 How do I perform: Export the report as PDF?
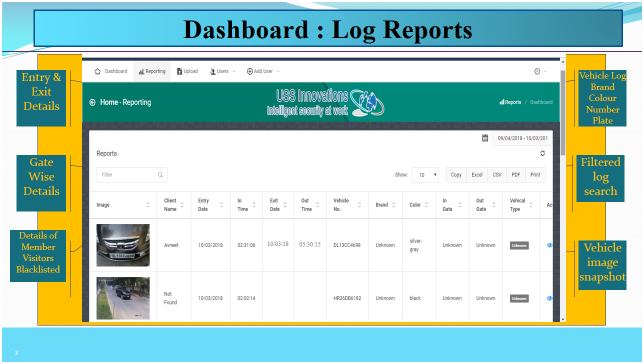[x=516, y=175]
